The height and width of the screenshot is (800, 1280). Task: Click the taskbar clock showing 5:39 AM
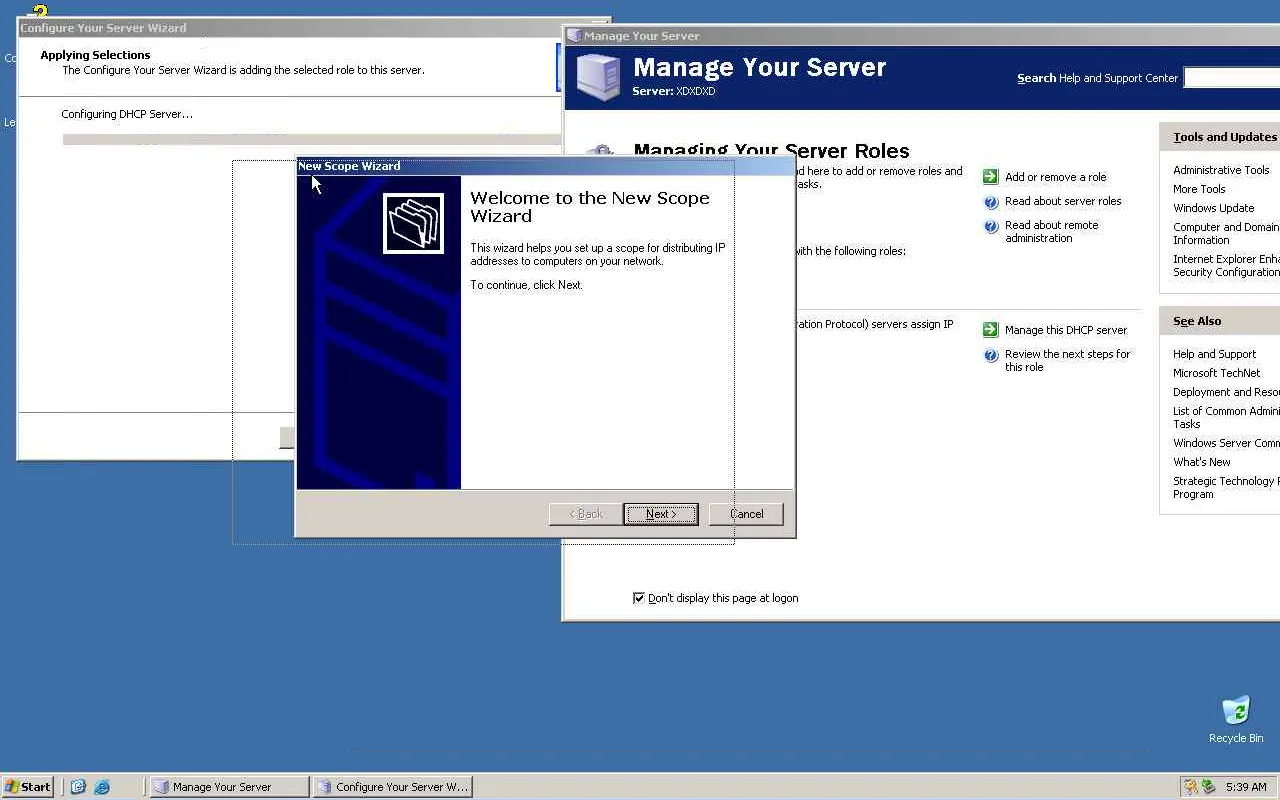point(1246,787)
